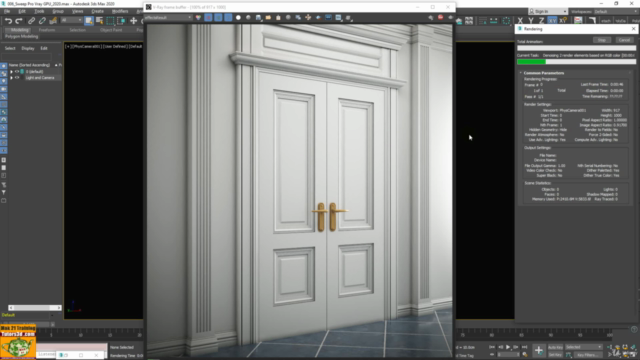Click the Play Animation button
Viewport: 640px width, 360px height.
click(508, 347)
